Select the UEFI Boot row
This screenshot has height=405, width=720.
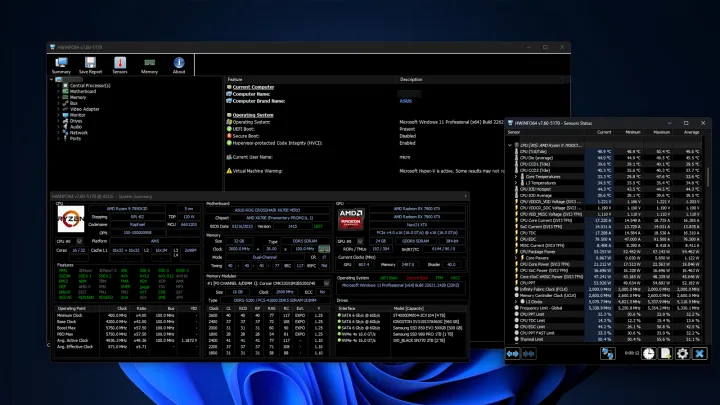(x=243, y=129)
